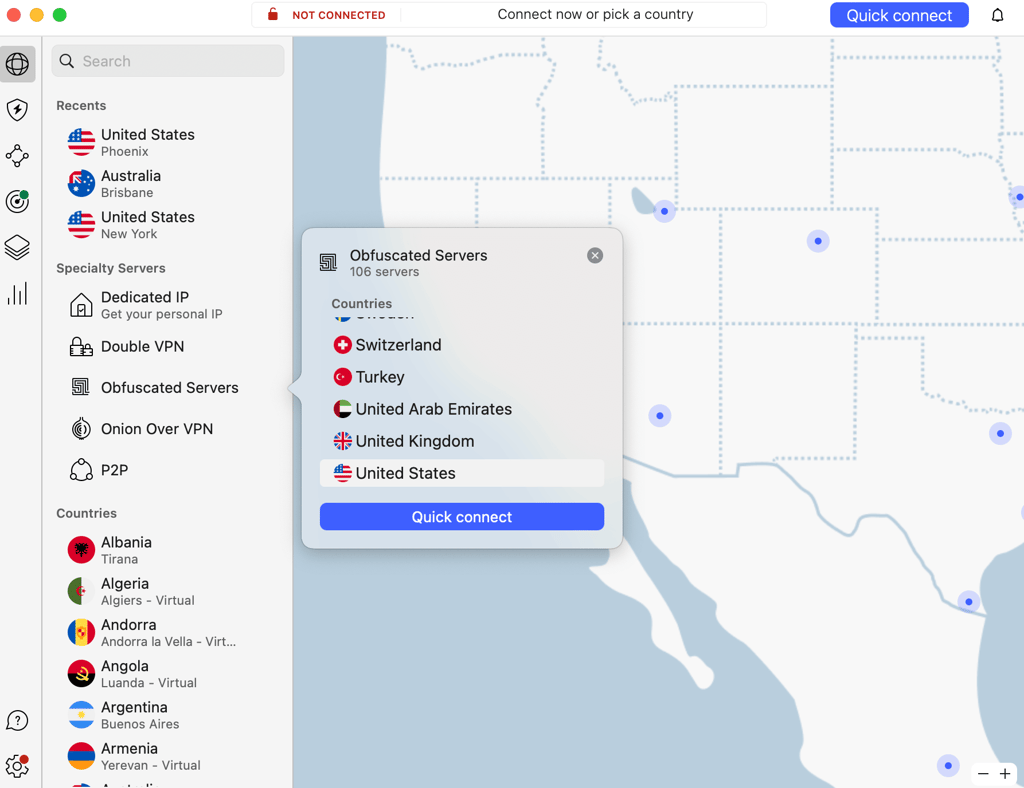Open the statistics bar chart icon
Image resolution: width=1024 pixels, height=788 pixels.
tap(18, 294)
